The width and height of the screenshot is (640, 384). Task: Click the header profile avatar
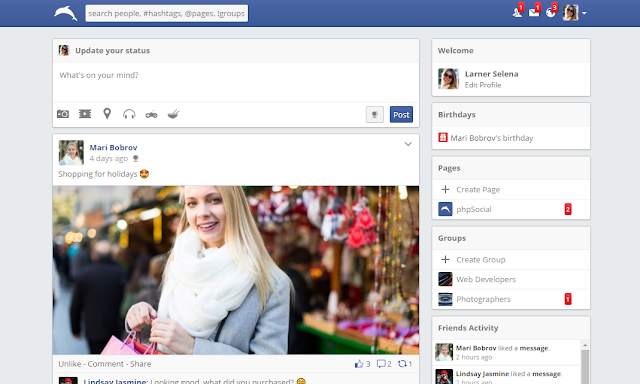(x=571, y=13)
